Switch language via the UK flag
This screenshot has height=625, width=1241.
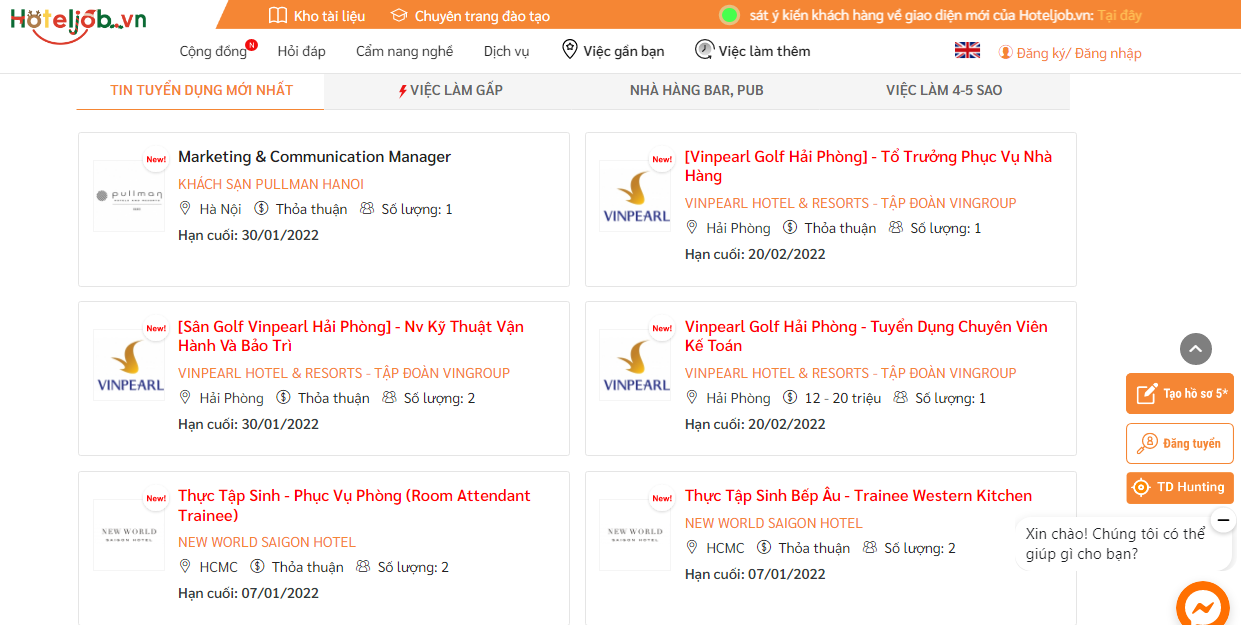967,50
